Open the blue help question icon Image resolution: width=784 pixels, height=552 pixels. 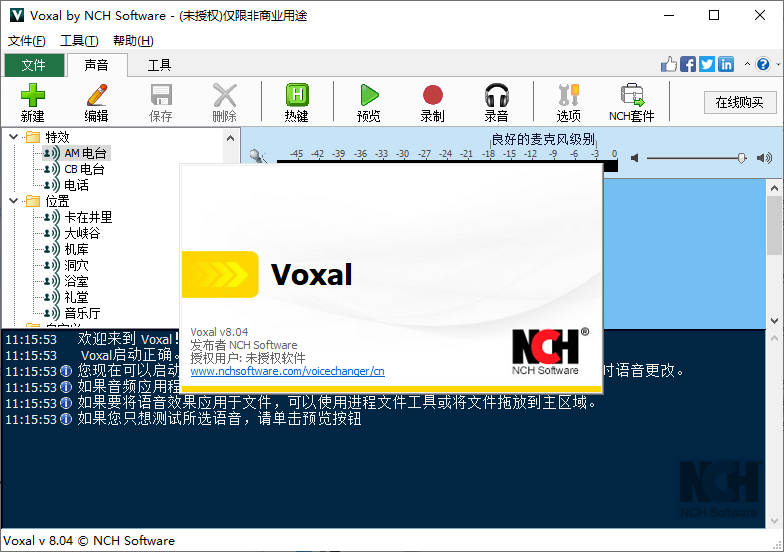click(x=763, y=64)
